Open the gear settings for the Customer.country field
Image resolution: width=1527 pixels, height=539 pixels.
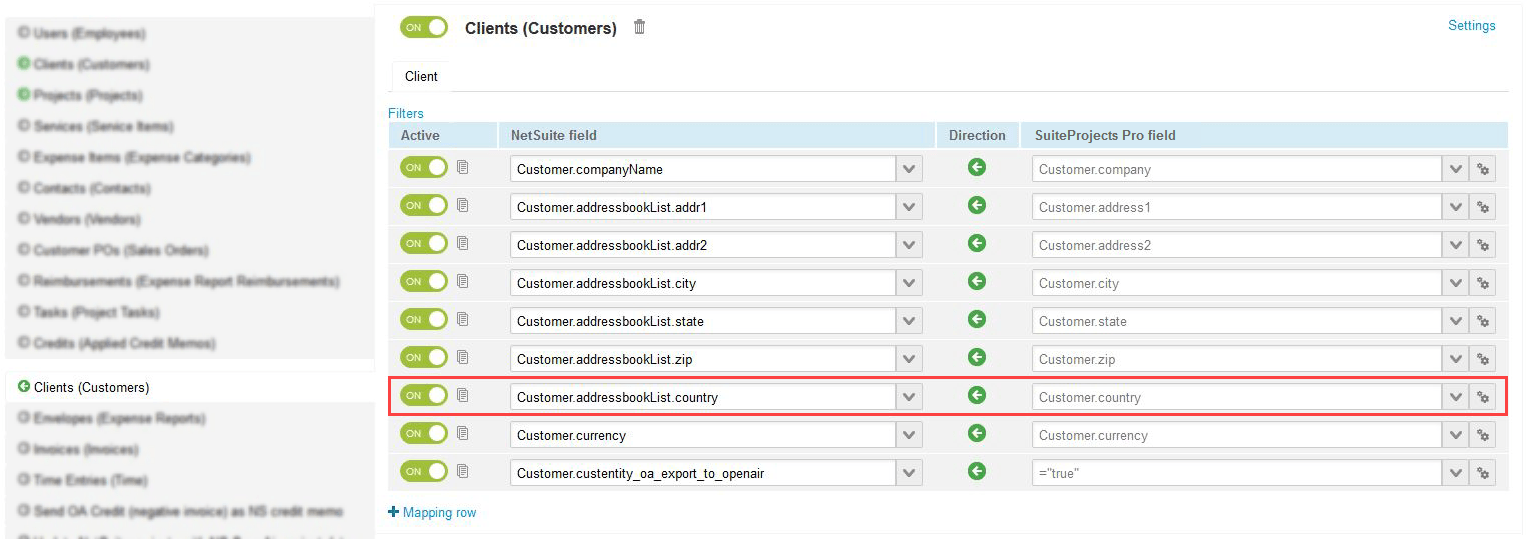(x=1483, y=397)
